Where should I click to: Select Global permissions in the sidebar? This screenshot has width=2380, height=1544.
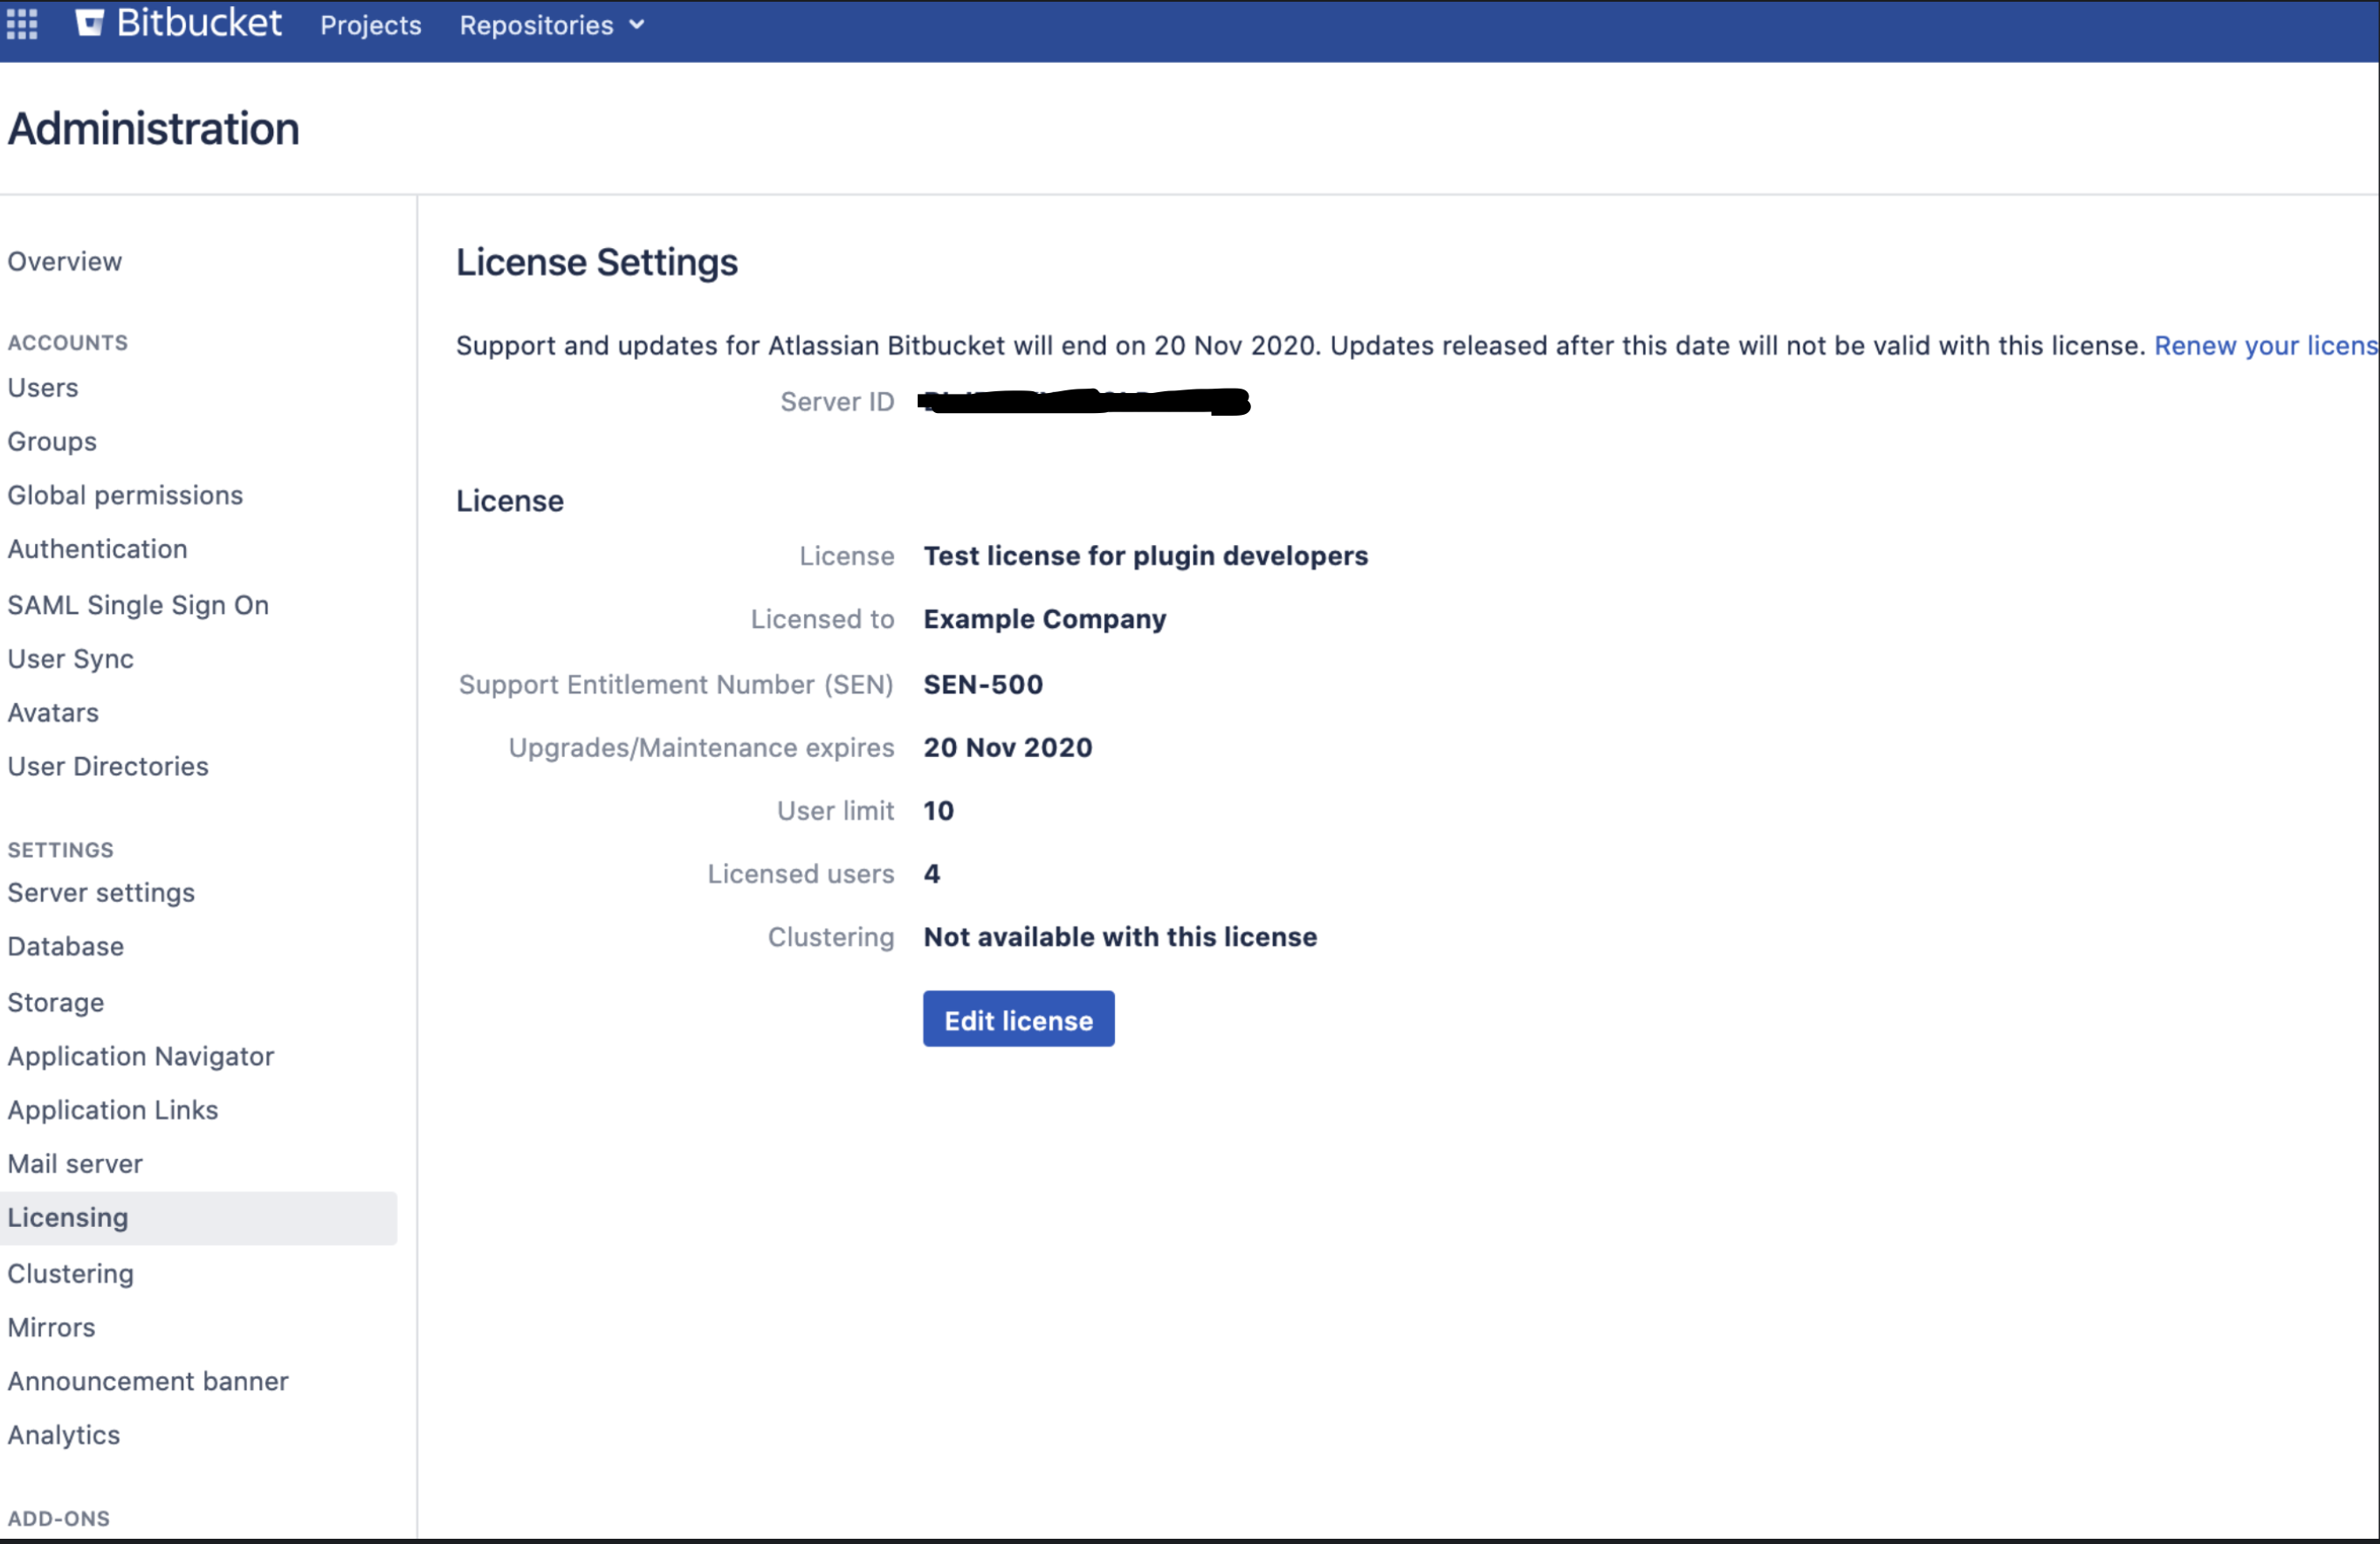pos(125,495)
